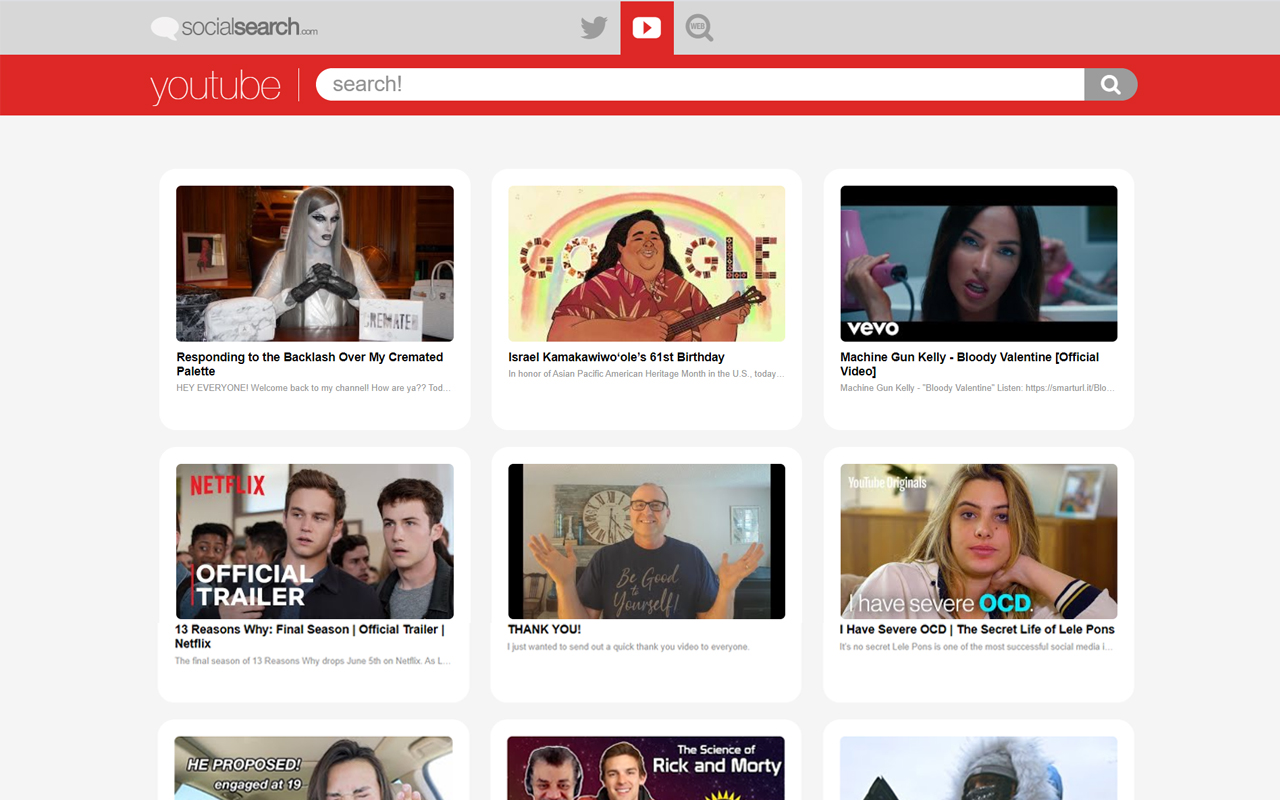Focus the search! input field
Image resolution: width=1280 pixels, height=800 pixels.
pos(700,85)
